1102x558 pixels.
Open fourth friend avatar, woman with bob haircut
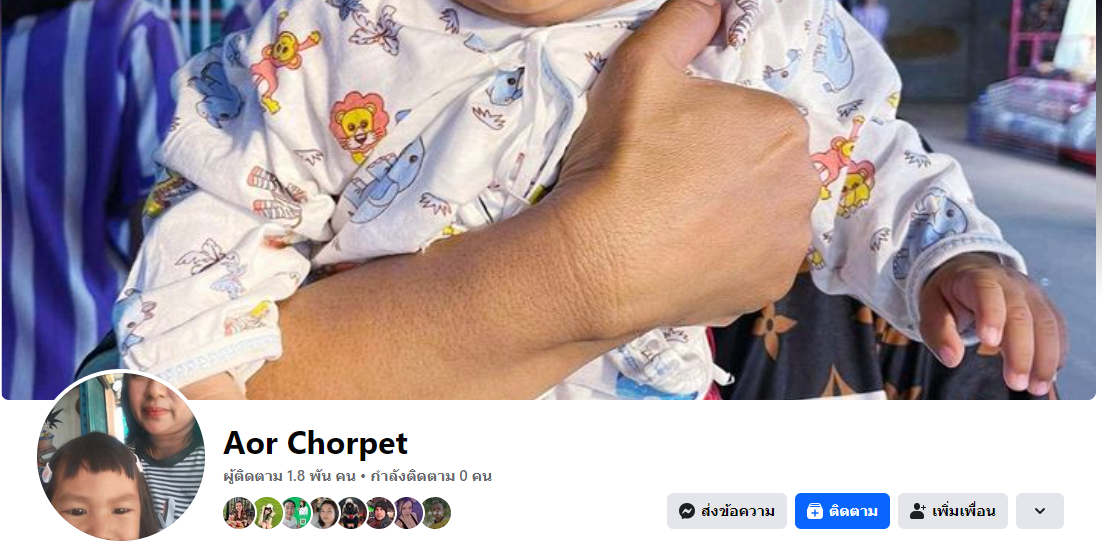point(323,513)
